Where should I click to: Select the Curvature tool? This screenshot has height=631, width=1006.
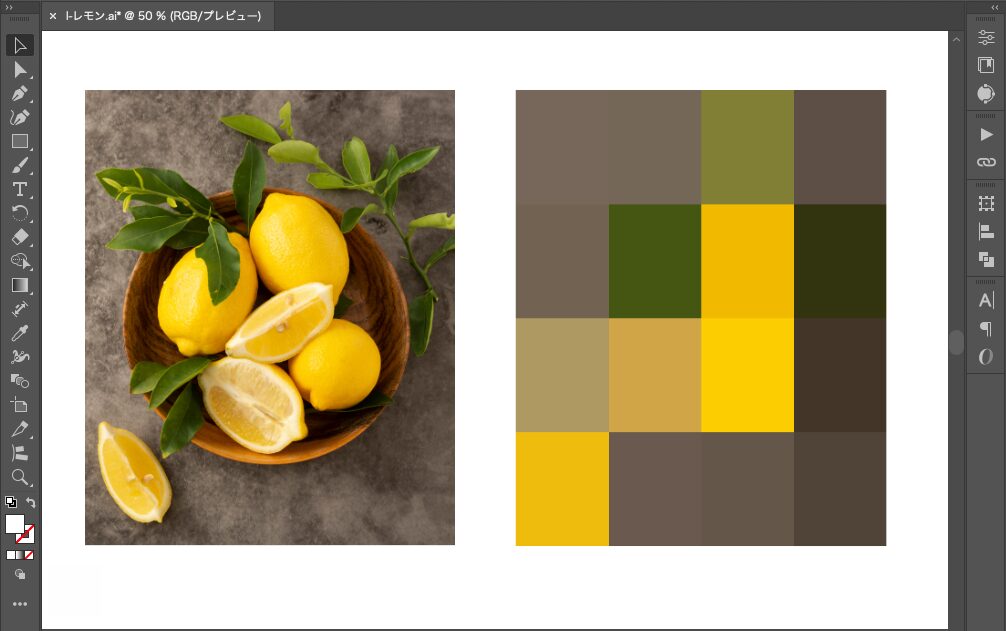(x=20, y=117)
